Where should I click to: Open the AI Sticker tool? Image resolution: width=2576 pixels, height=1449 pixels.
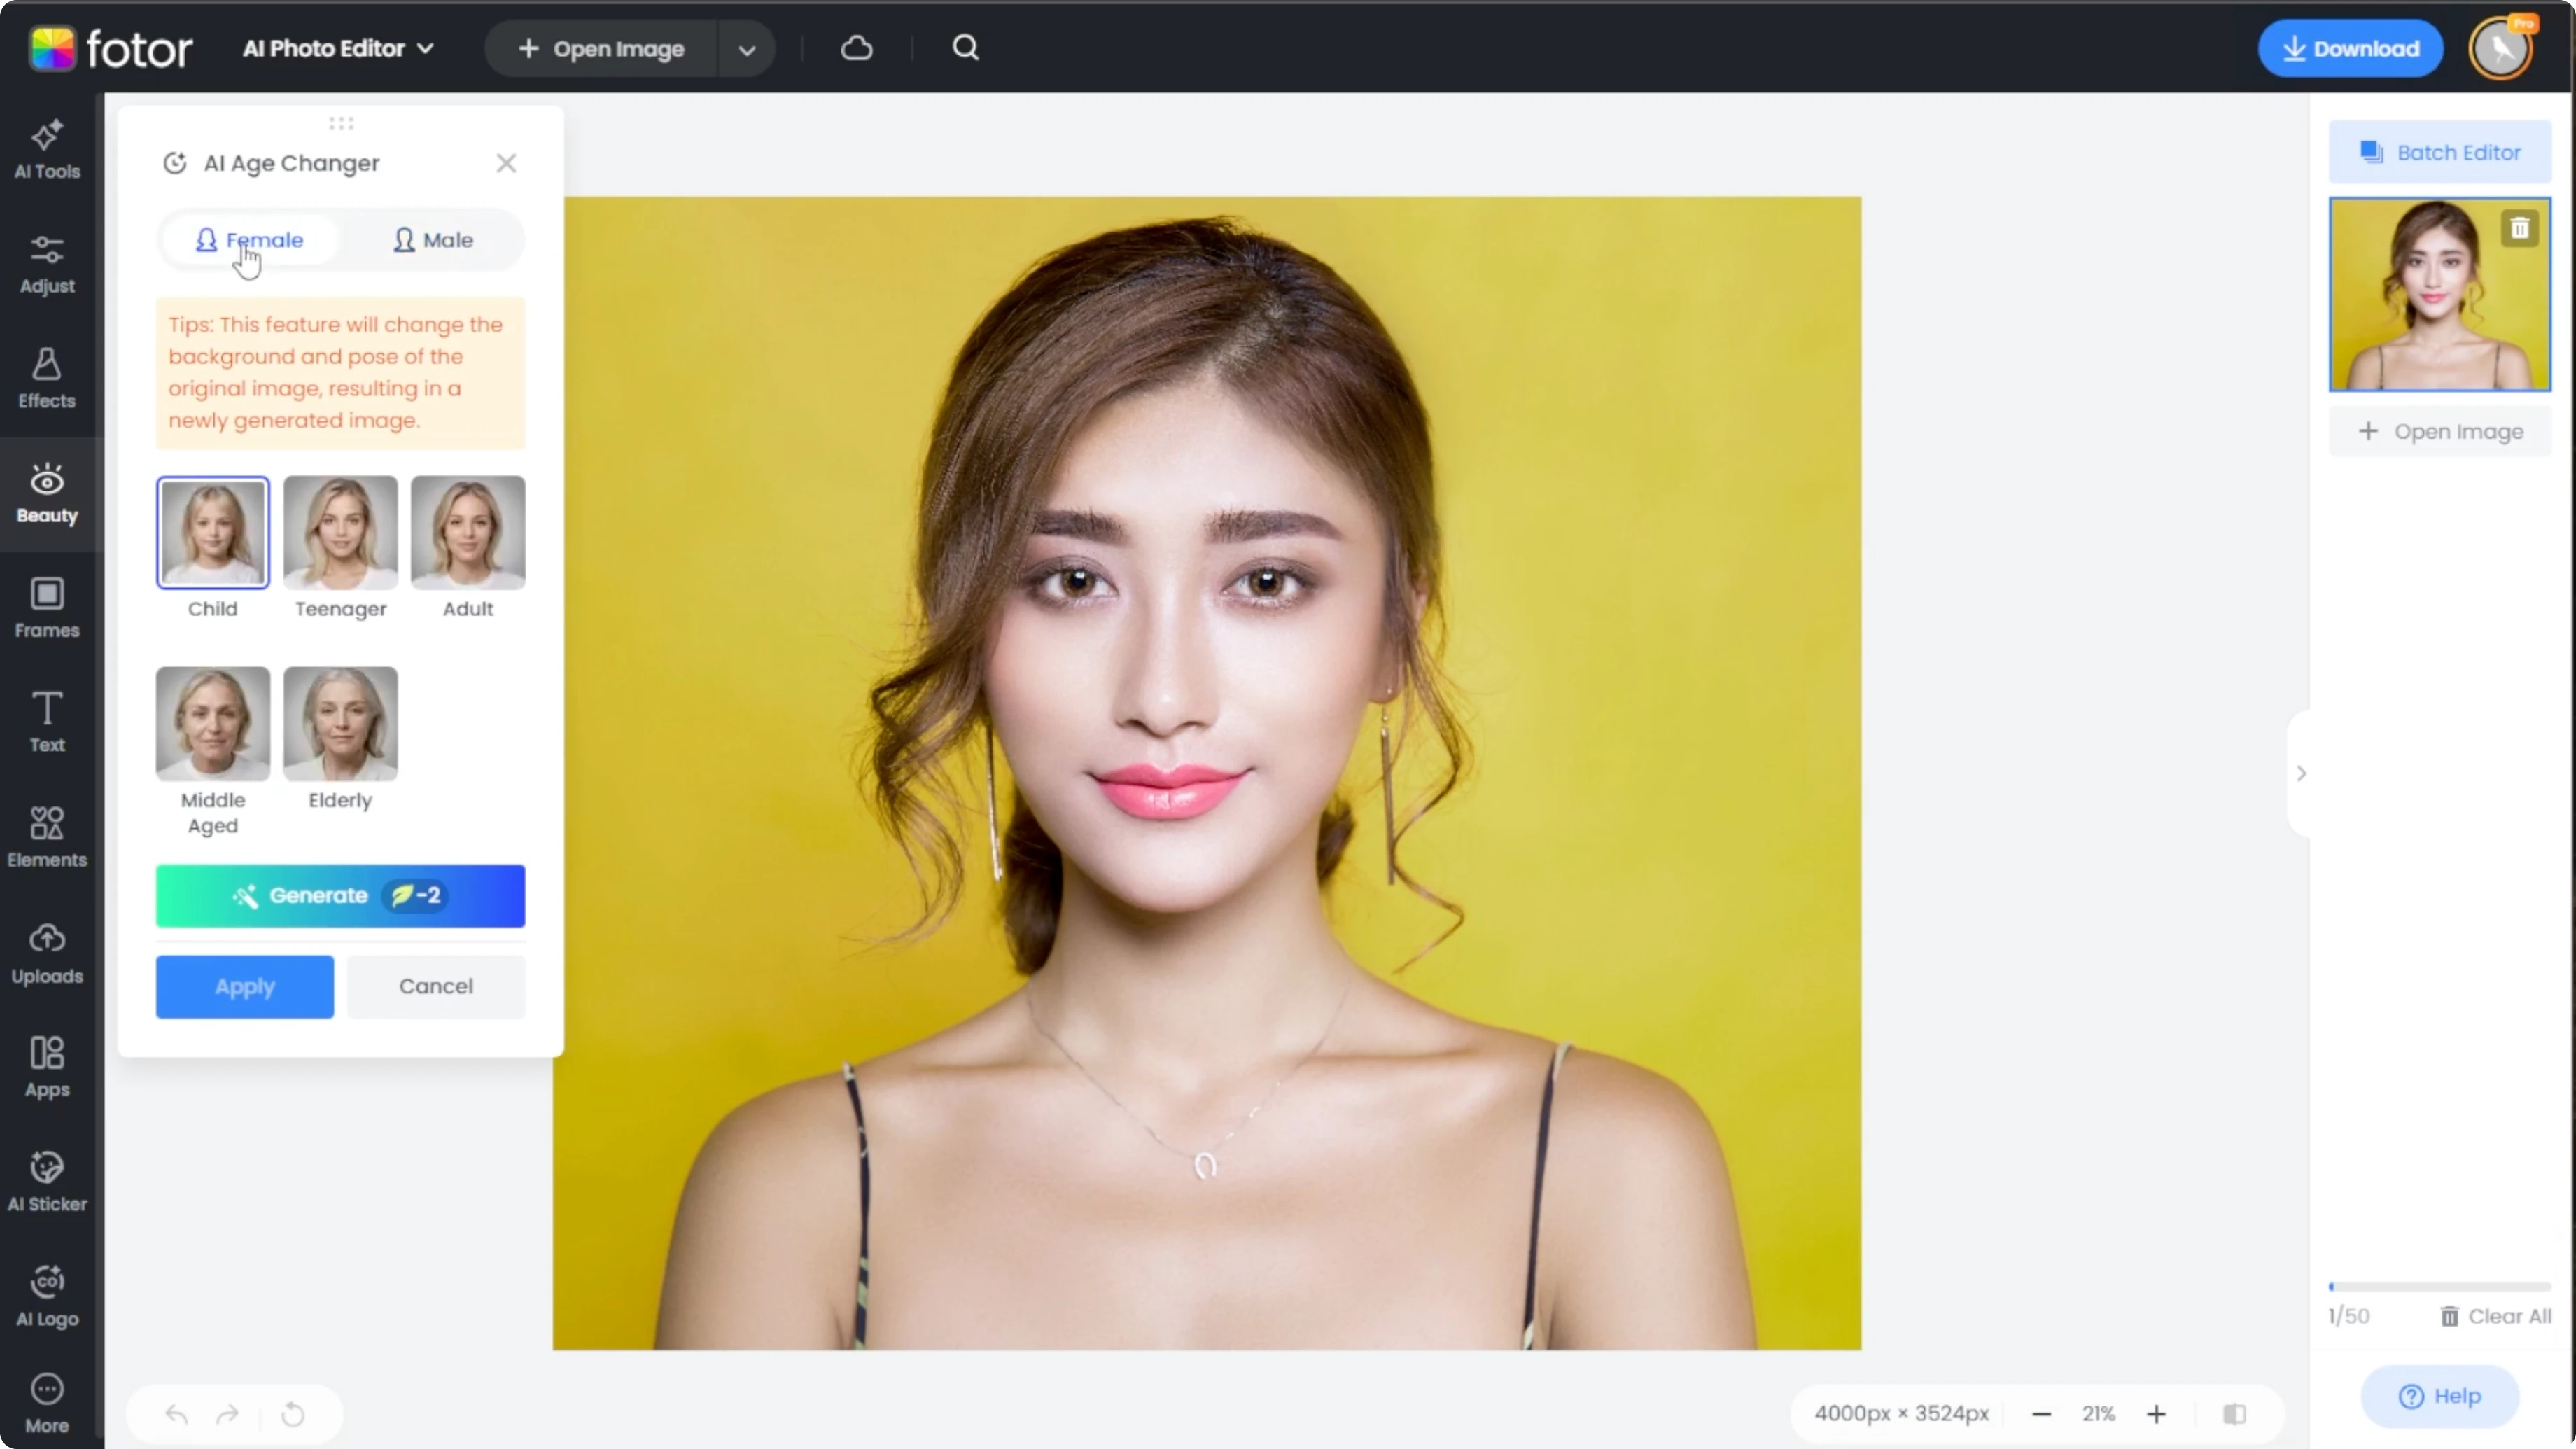47,1182
